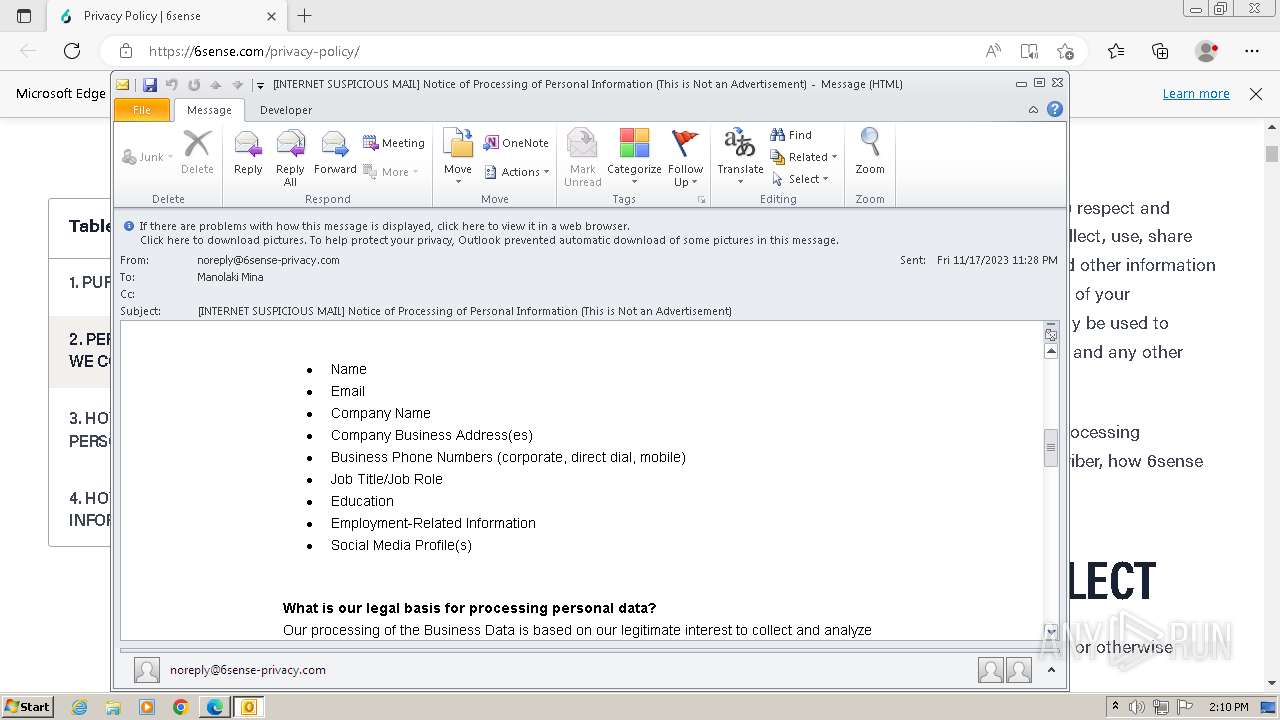Image resolution: width=1280 pixels, height=720 pixels.
Task: Forward this email message
Action: tap(335, 154)
